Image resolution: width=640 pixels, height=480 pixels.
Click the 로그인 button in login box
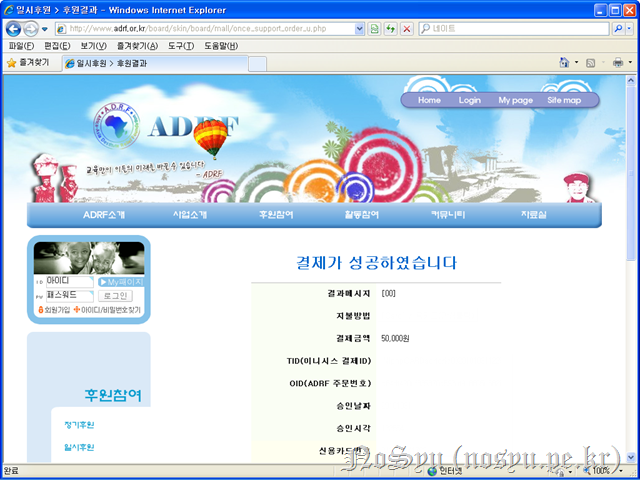coord(116,296)
